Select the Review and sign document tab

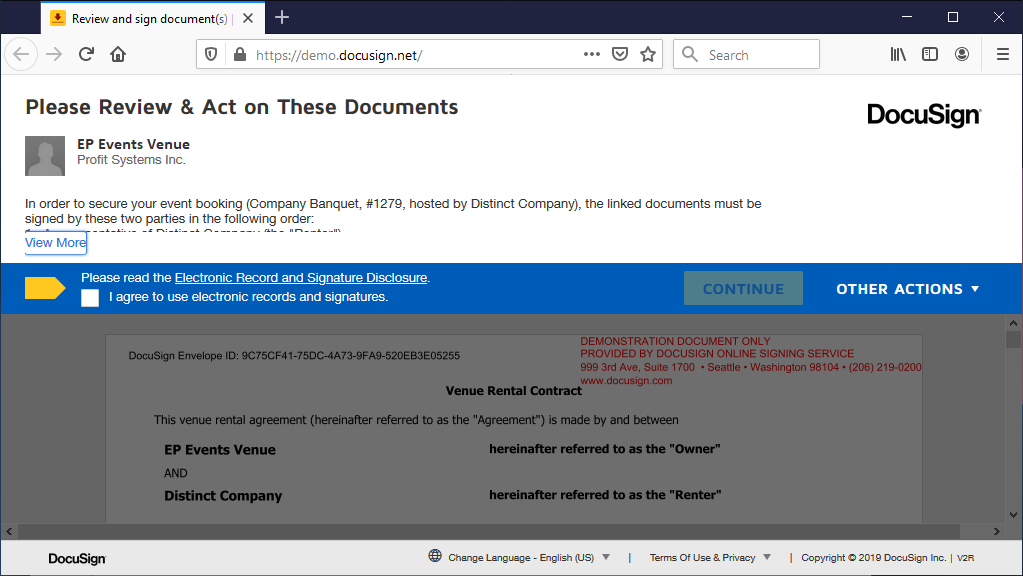tap(153, 18)
